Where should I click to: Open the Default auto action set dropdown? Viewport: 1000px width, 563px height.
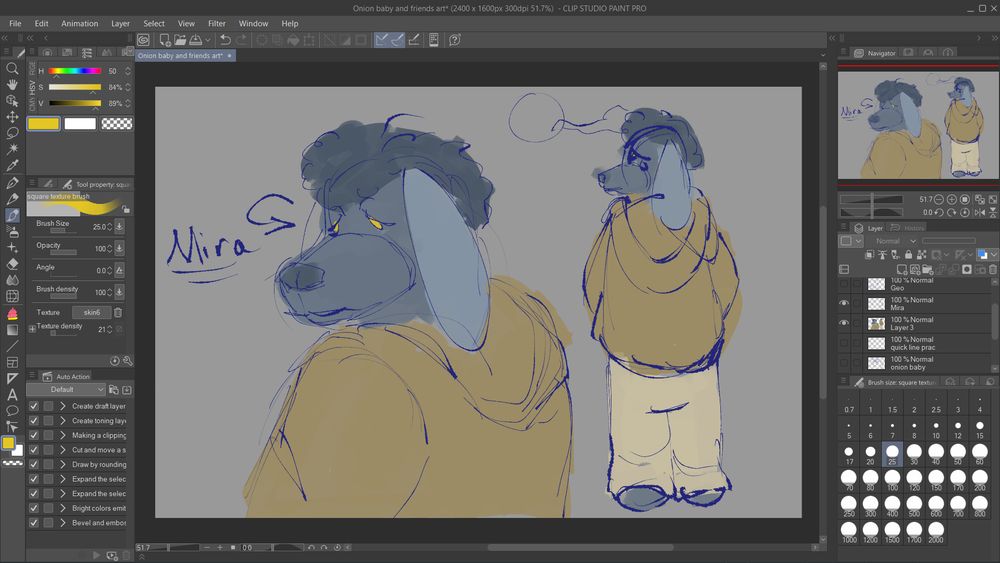tap(66, 390)
